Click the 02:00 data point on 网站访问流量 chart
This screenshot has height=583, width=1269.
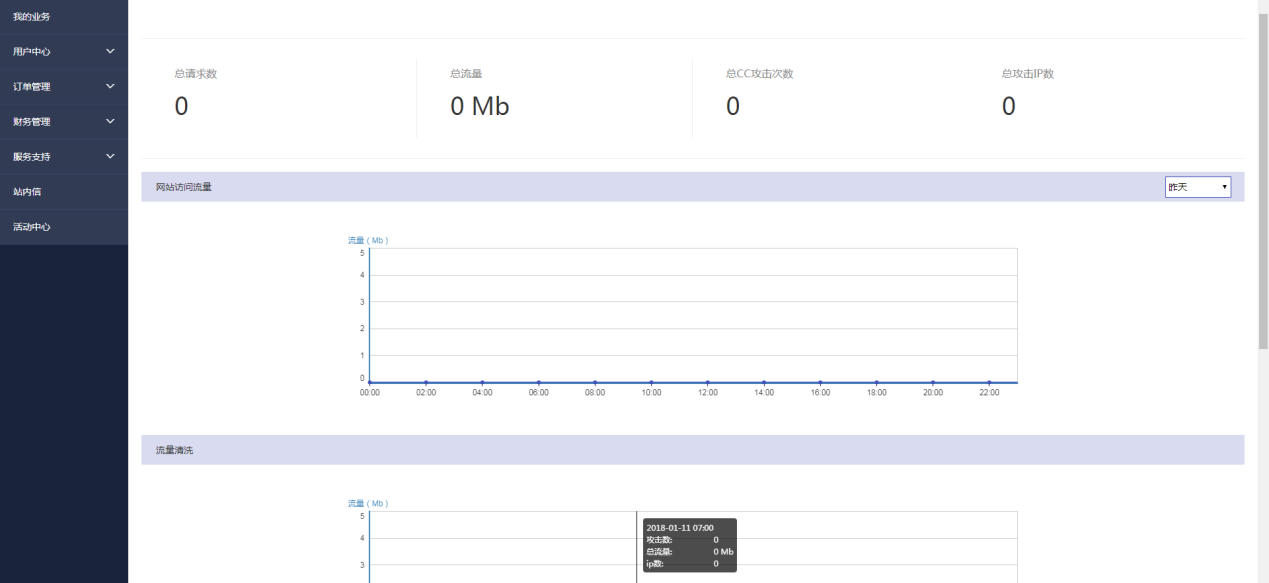click(426, 382)
